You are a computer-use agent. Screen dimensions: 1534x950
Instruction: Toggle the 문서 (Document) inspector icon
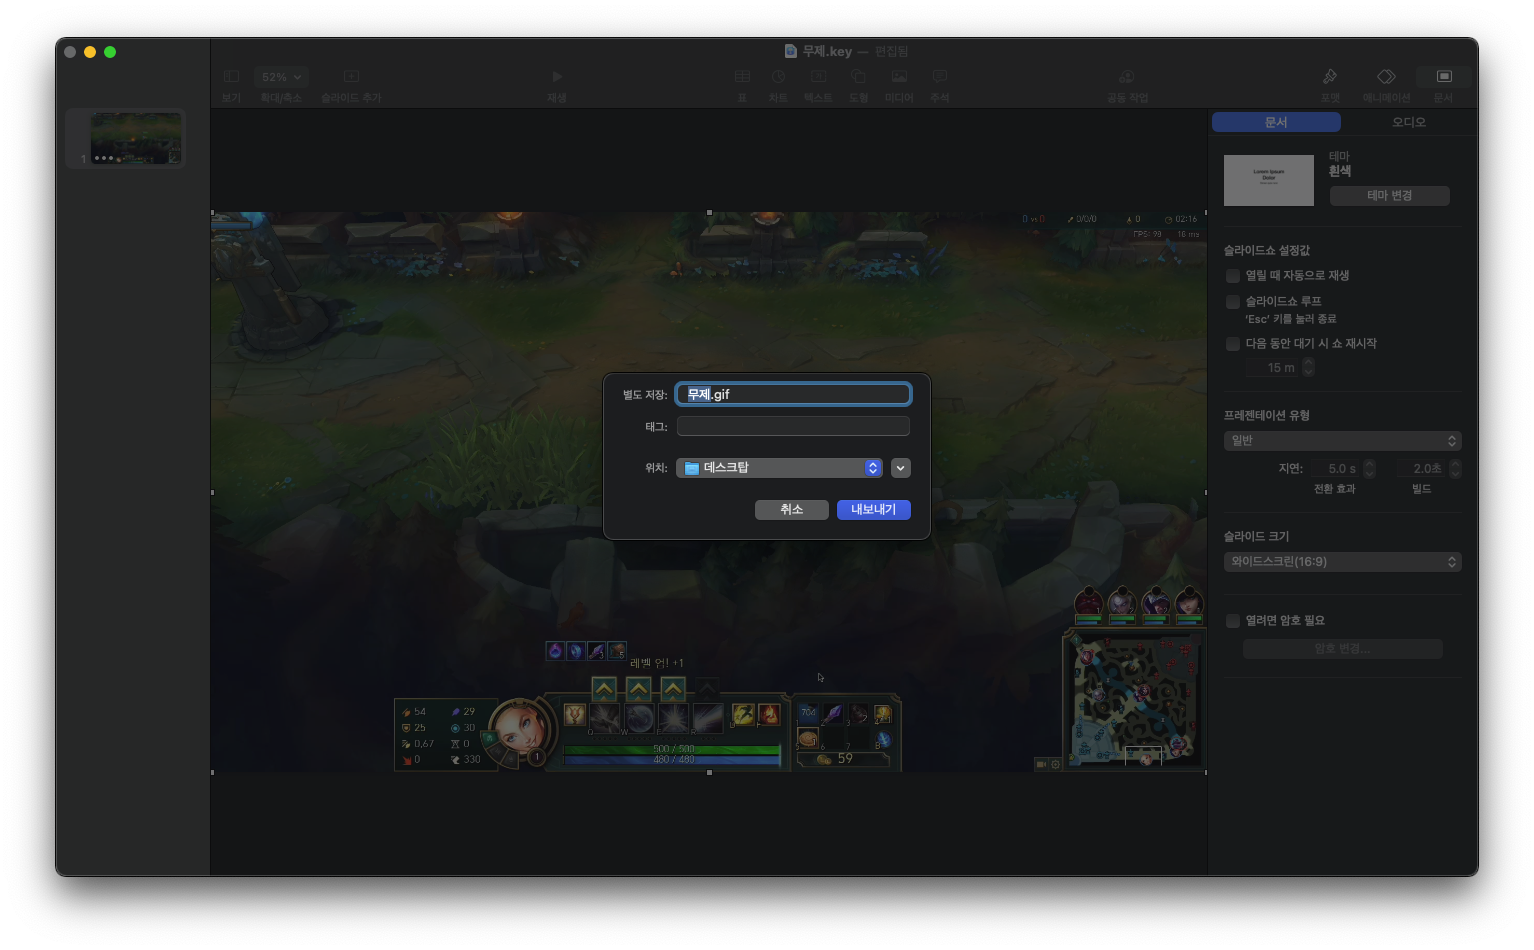(1443, 77)
